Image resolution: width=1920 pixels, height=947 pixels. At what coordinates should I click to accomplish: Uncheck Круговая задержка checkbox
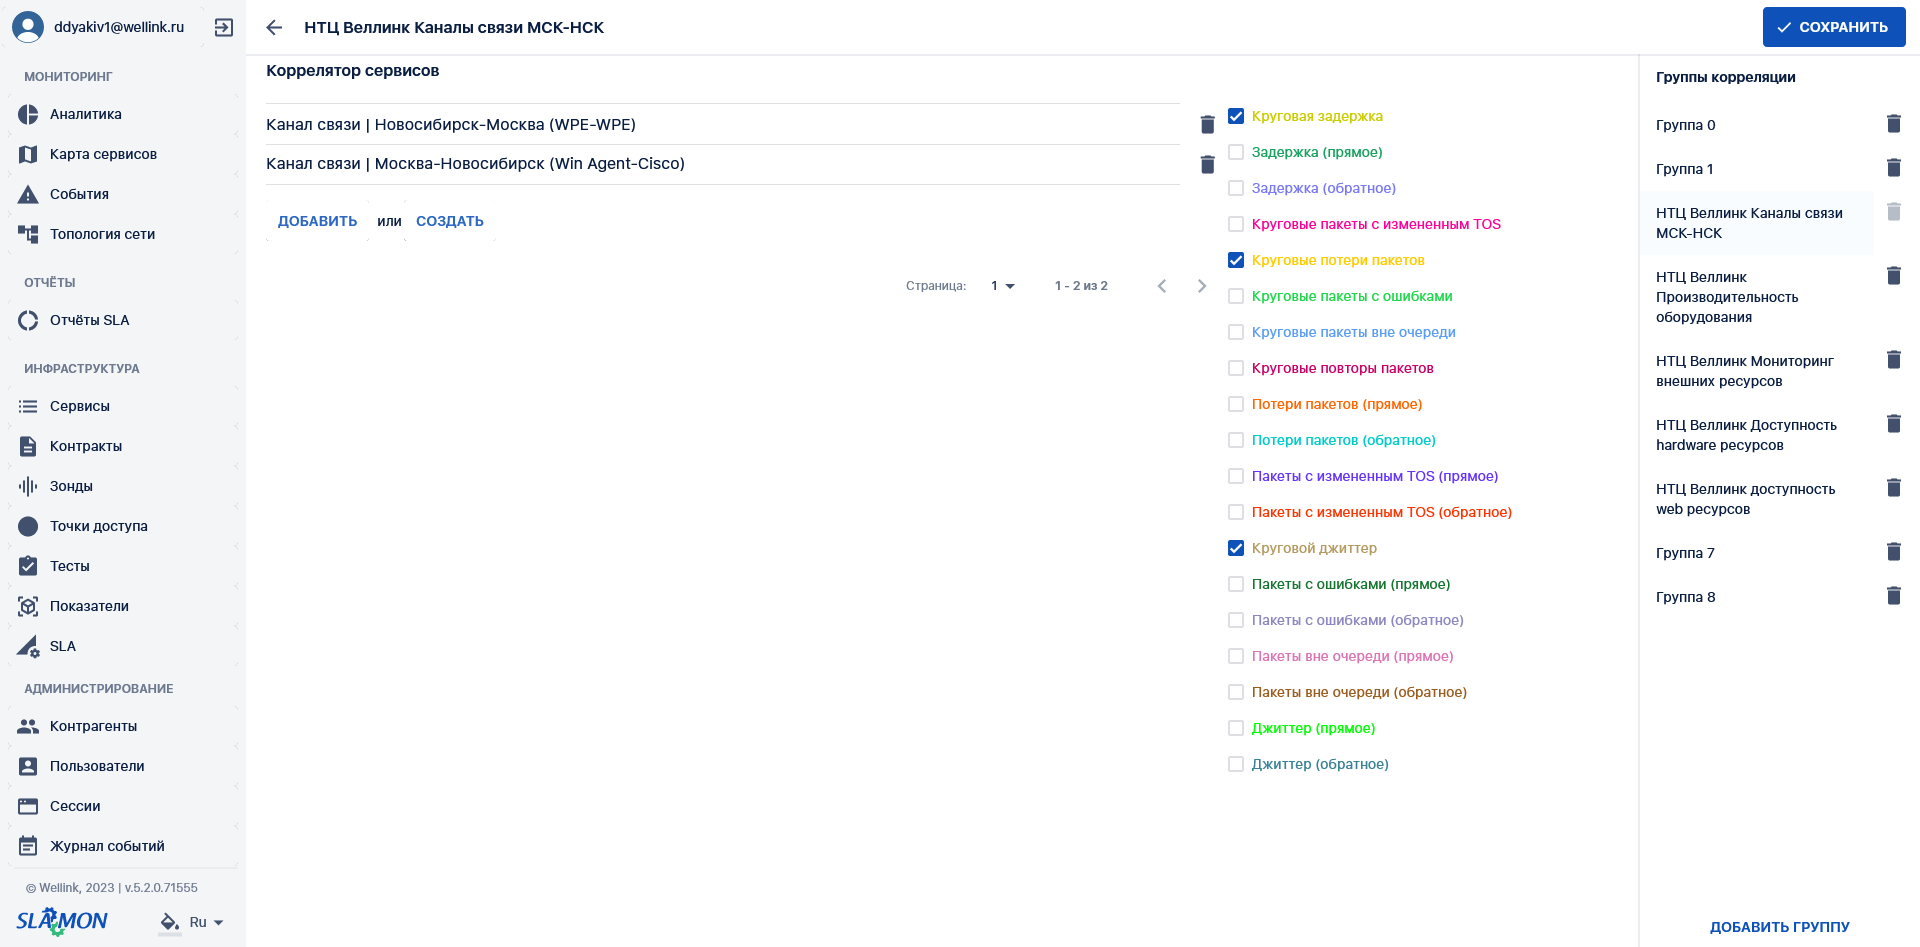pos(1236,116)
